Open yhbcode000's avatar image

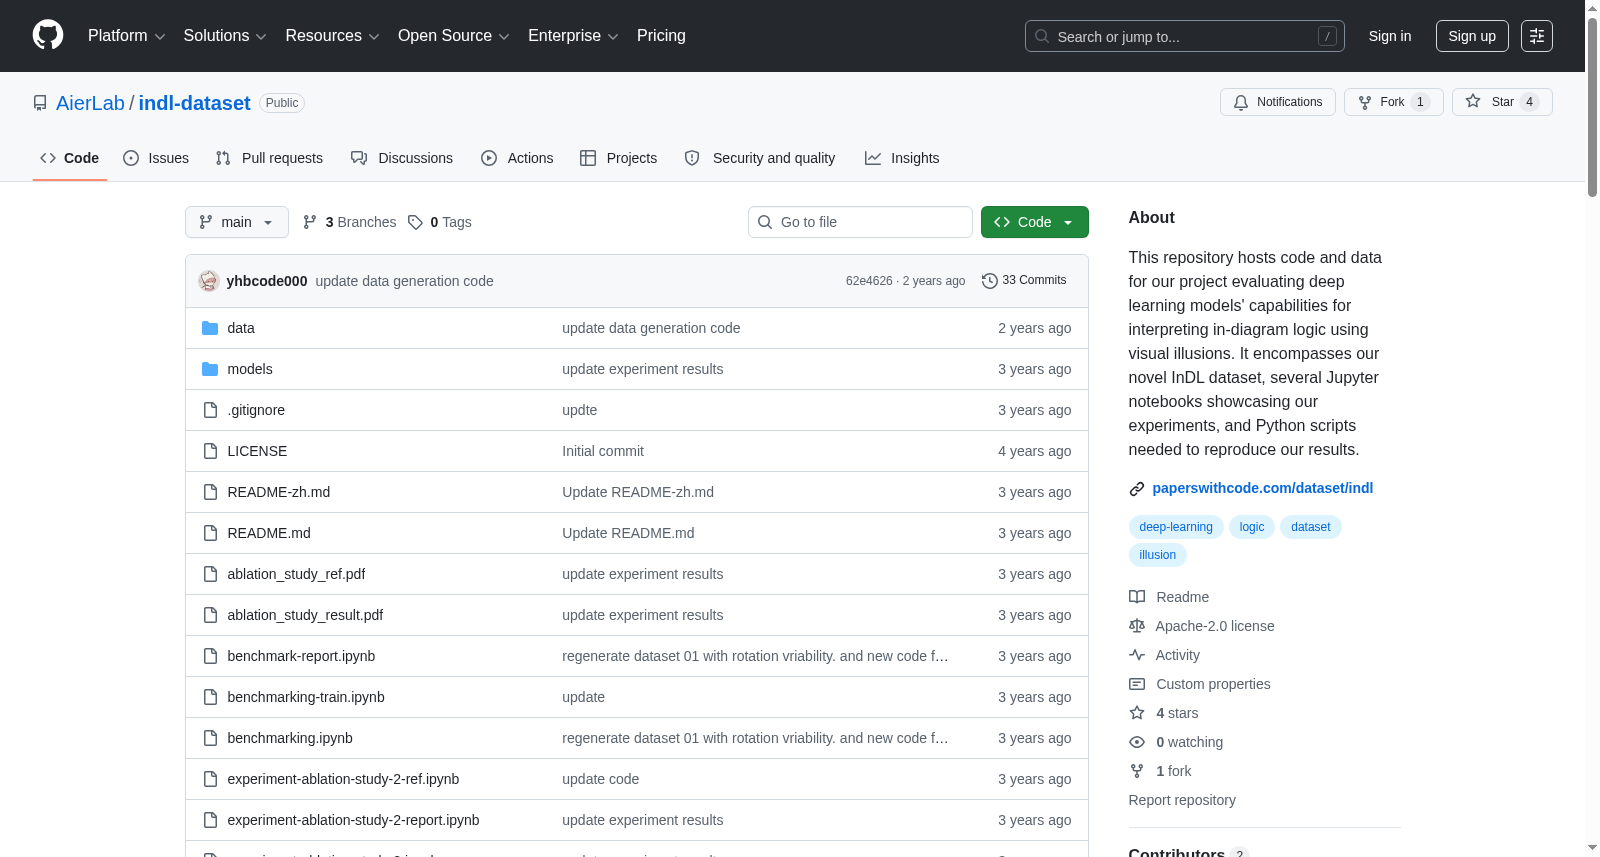tap(209, 281)
